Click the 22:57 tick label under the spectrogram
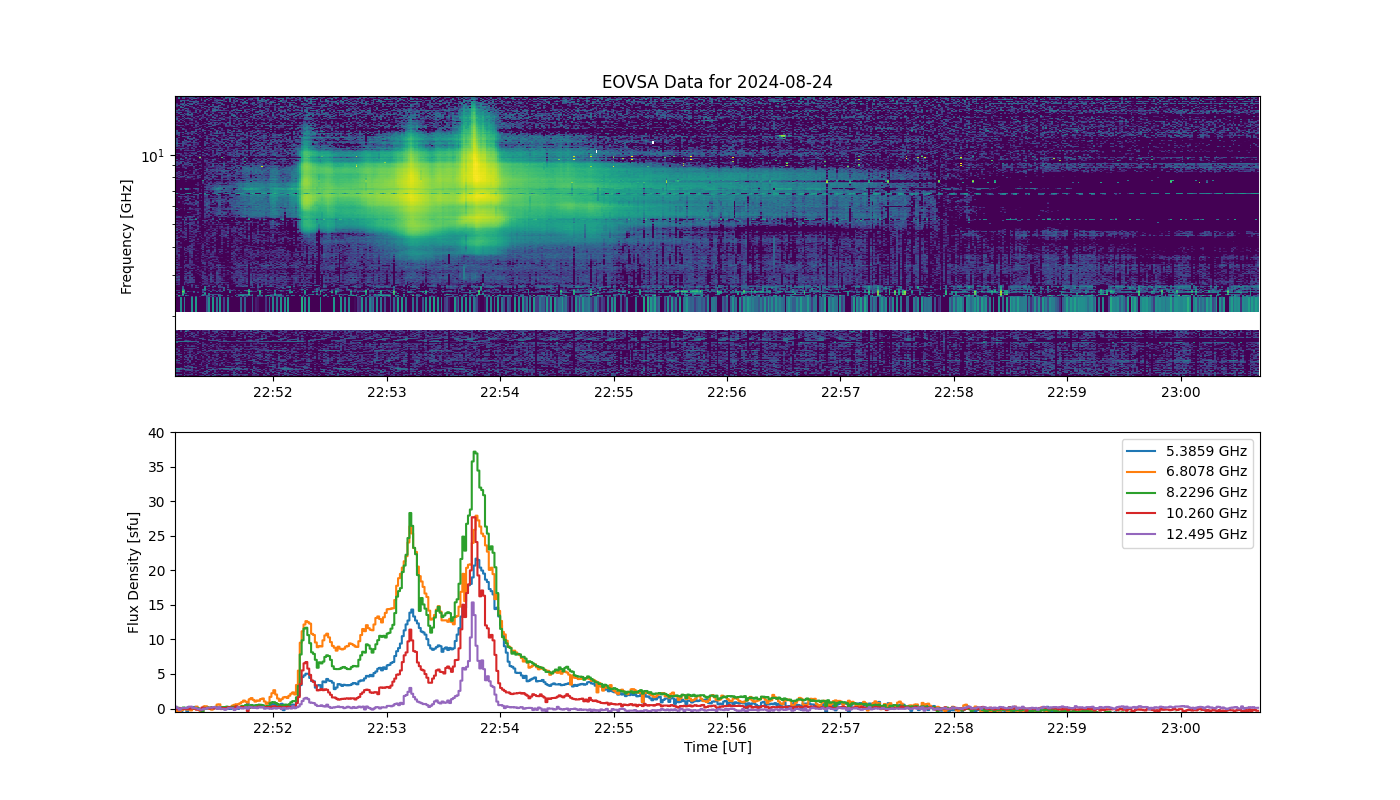 point(840,393)
